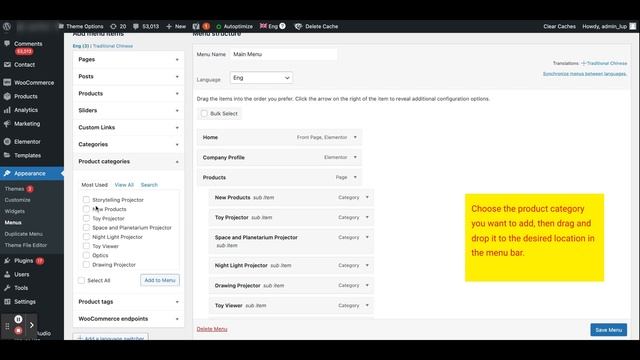Expand the recorder toolbar arrow

(31, 325)
